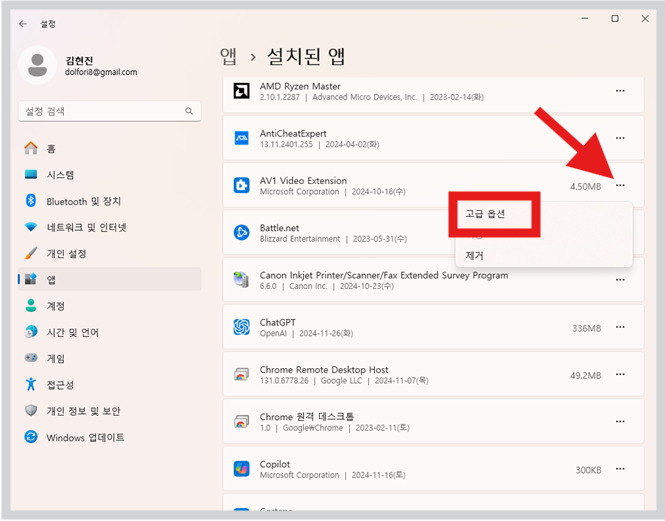Open 시간 및 언어 settings
Viewport: 665px width, 521px height.
(x=109, y=332)
